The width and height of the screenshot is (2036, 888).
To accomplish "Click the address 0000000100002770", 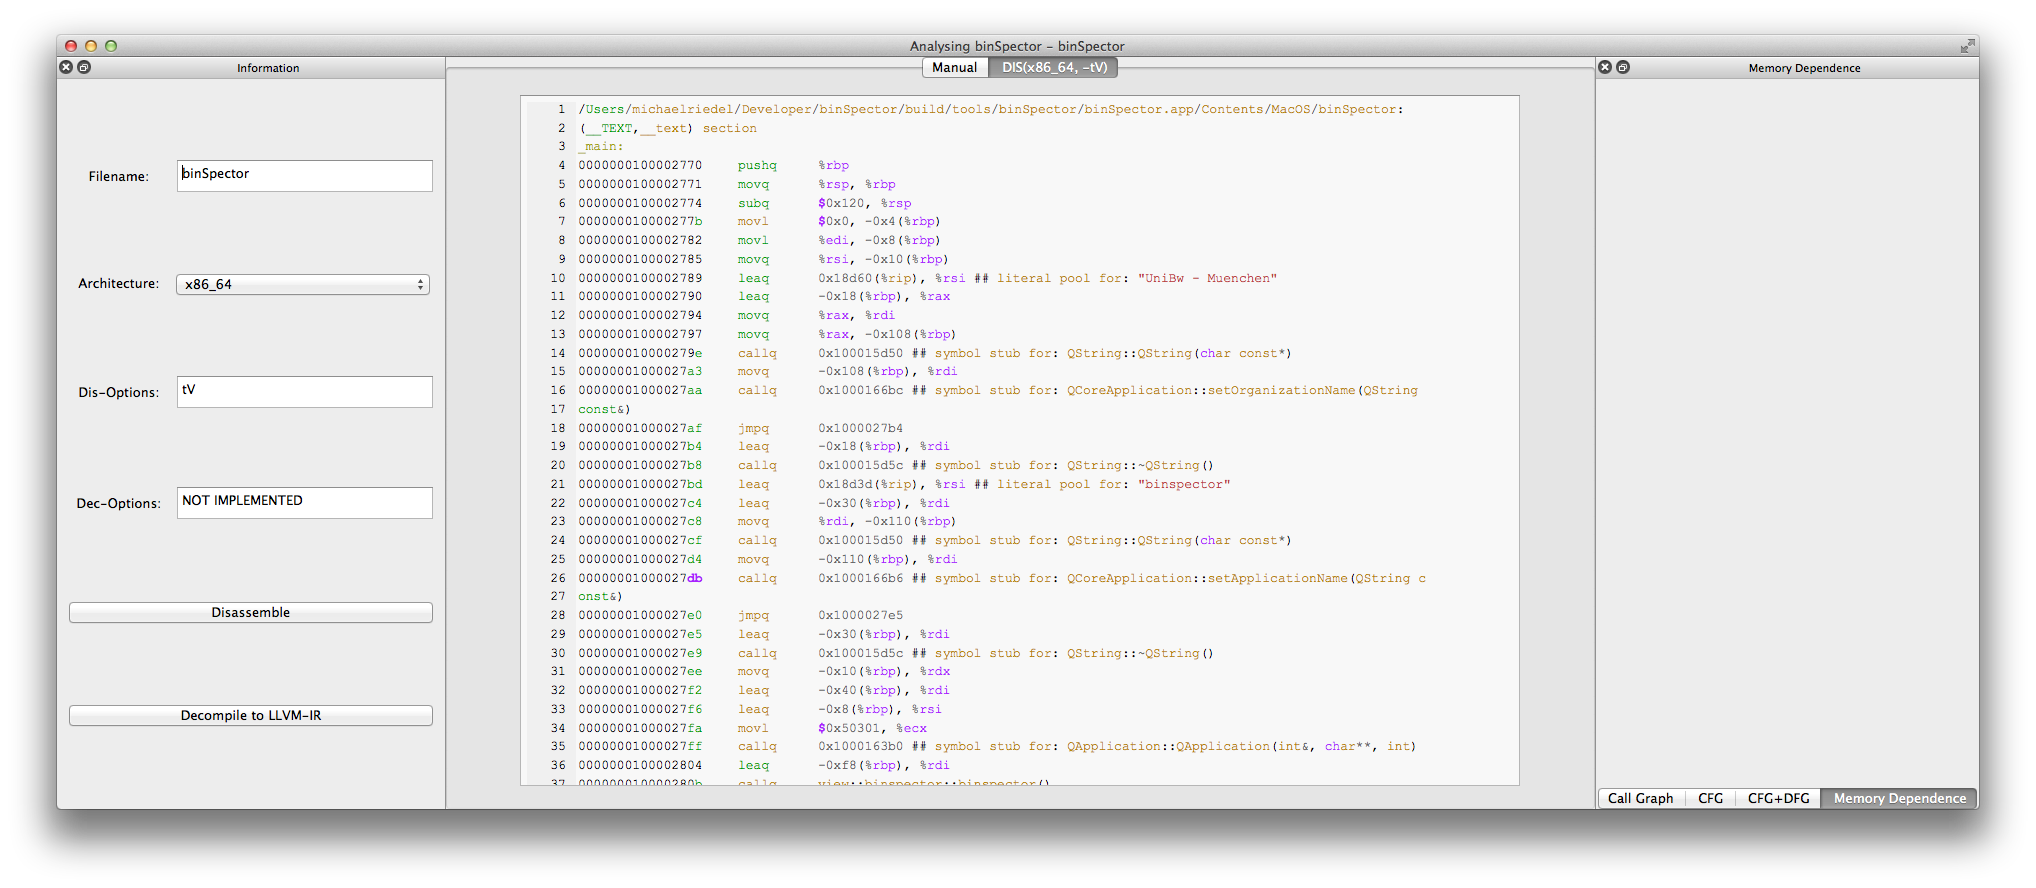I will click(x=640, y=165).
